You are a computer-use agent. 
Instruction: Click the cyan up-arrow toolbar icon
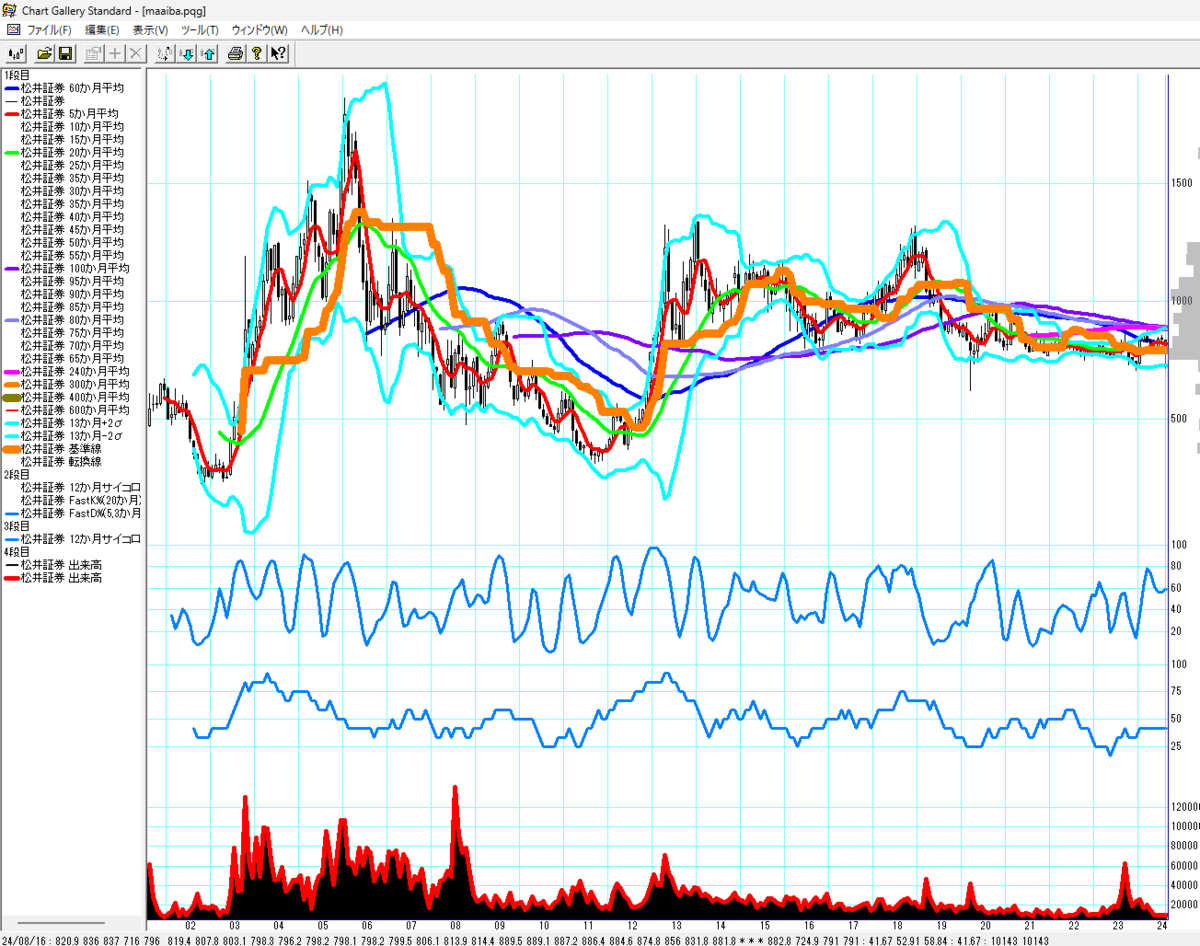207,53
